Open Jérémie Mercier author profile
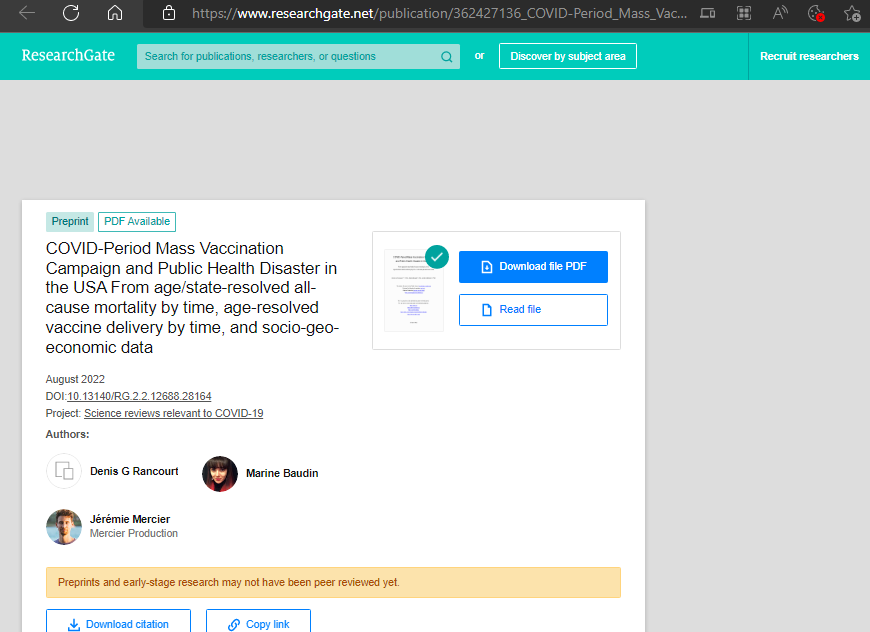Viewport: 870px width, 632px height. (x=130, y=519)
